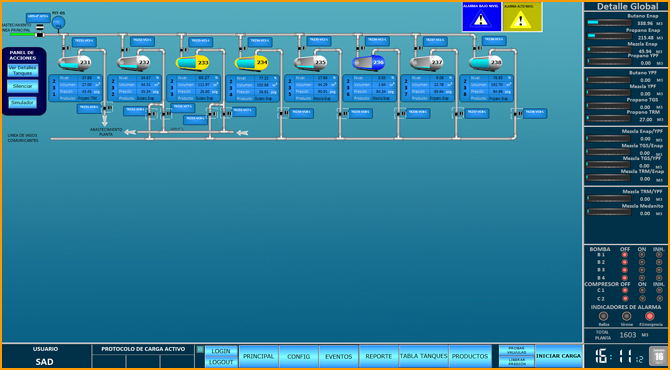Select the blue tank 236 icon

point(368,62)
